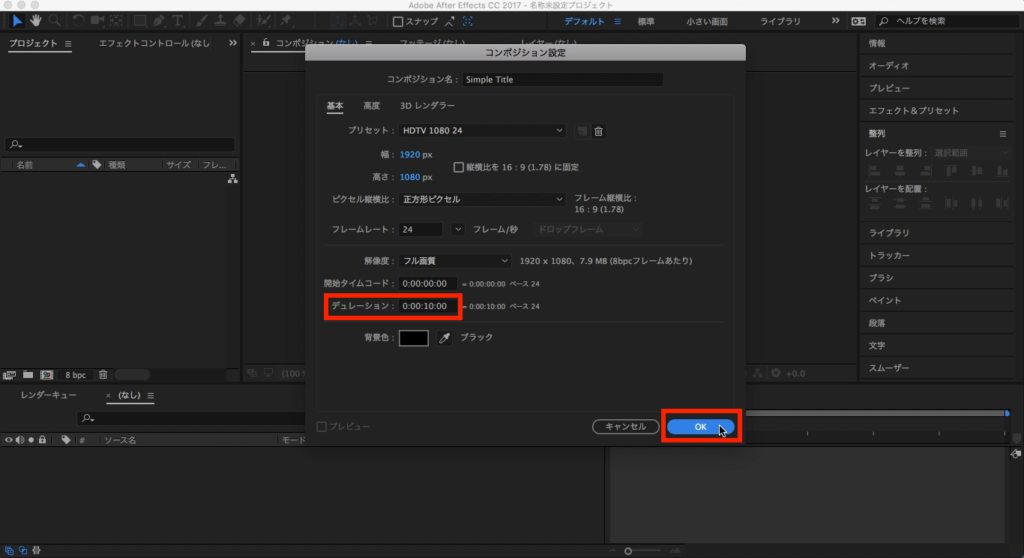Viewport: 1024px width, 558px height.
Task: Click the コンポジション名 Simple Title field
Action: 562,80
